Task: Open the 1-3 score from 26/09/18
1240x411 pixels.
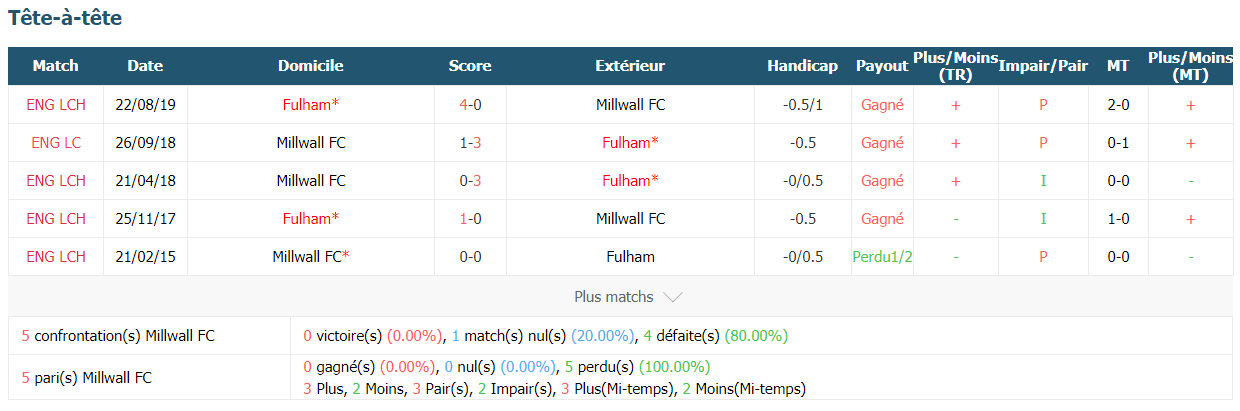Action: [470, 142]
